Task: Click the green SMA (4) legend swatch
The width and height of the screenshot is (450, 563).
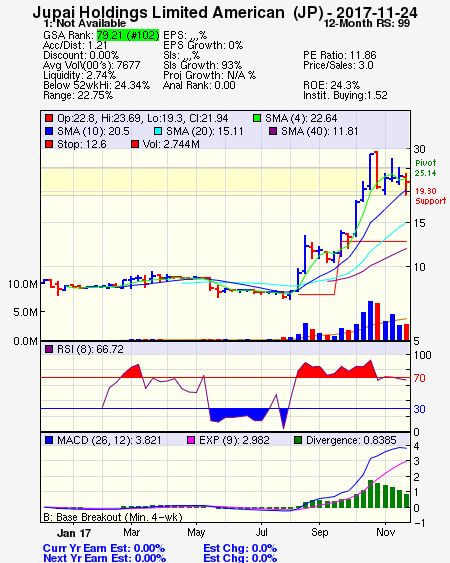Action: point(256,118)
